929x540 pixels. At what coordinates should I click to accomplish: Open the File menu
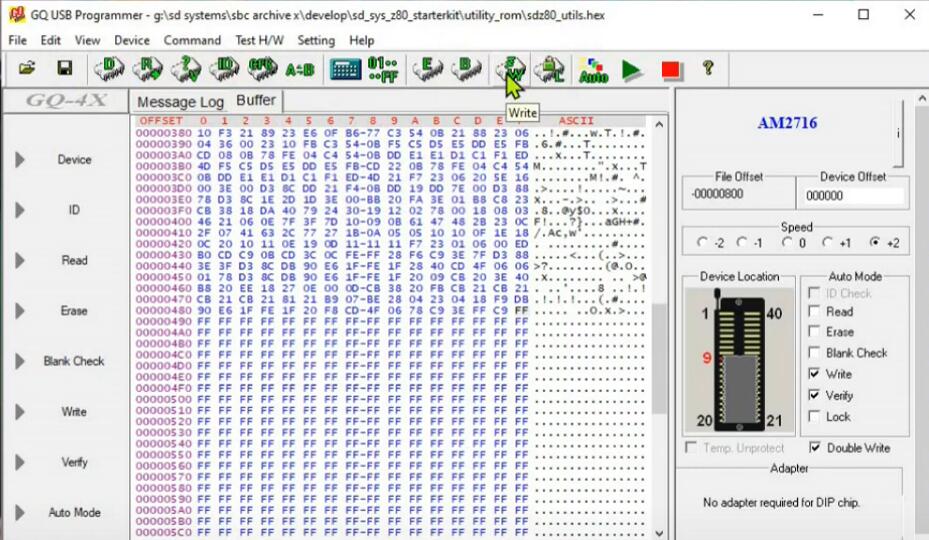(17, 40)
